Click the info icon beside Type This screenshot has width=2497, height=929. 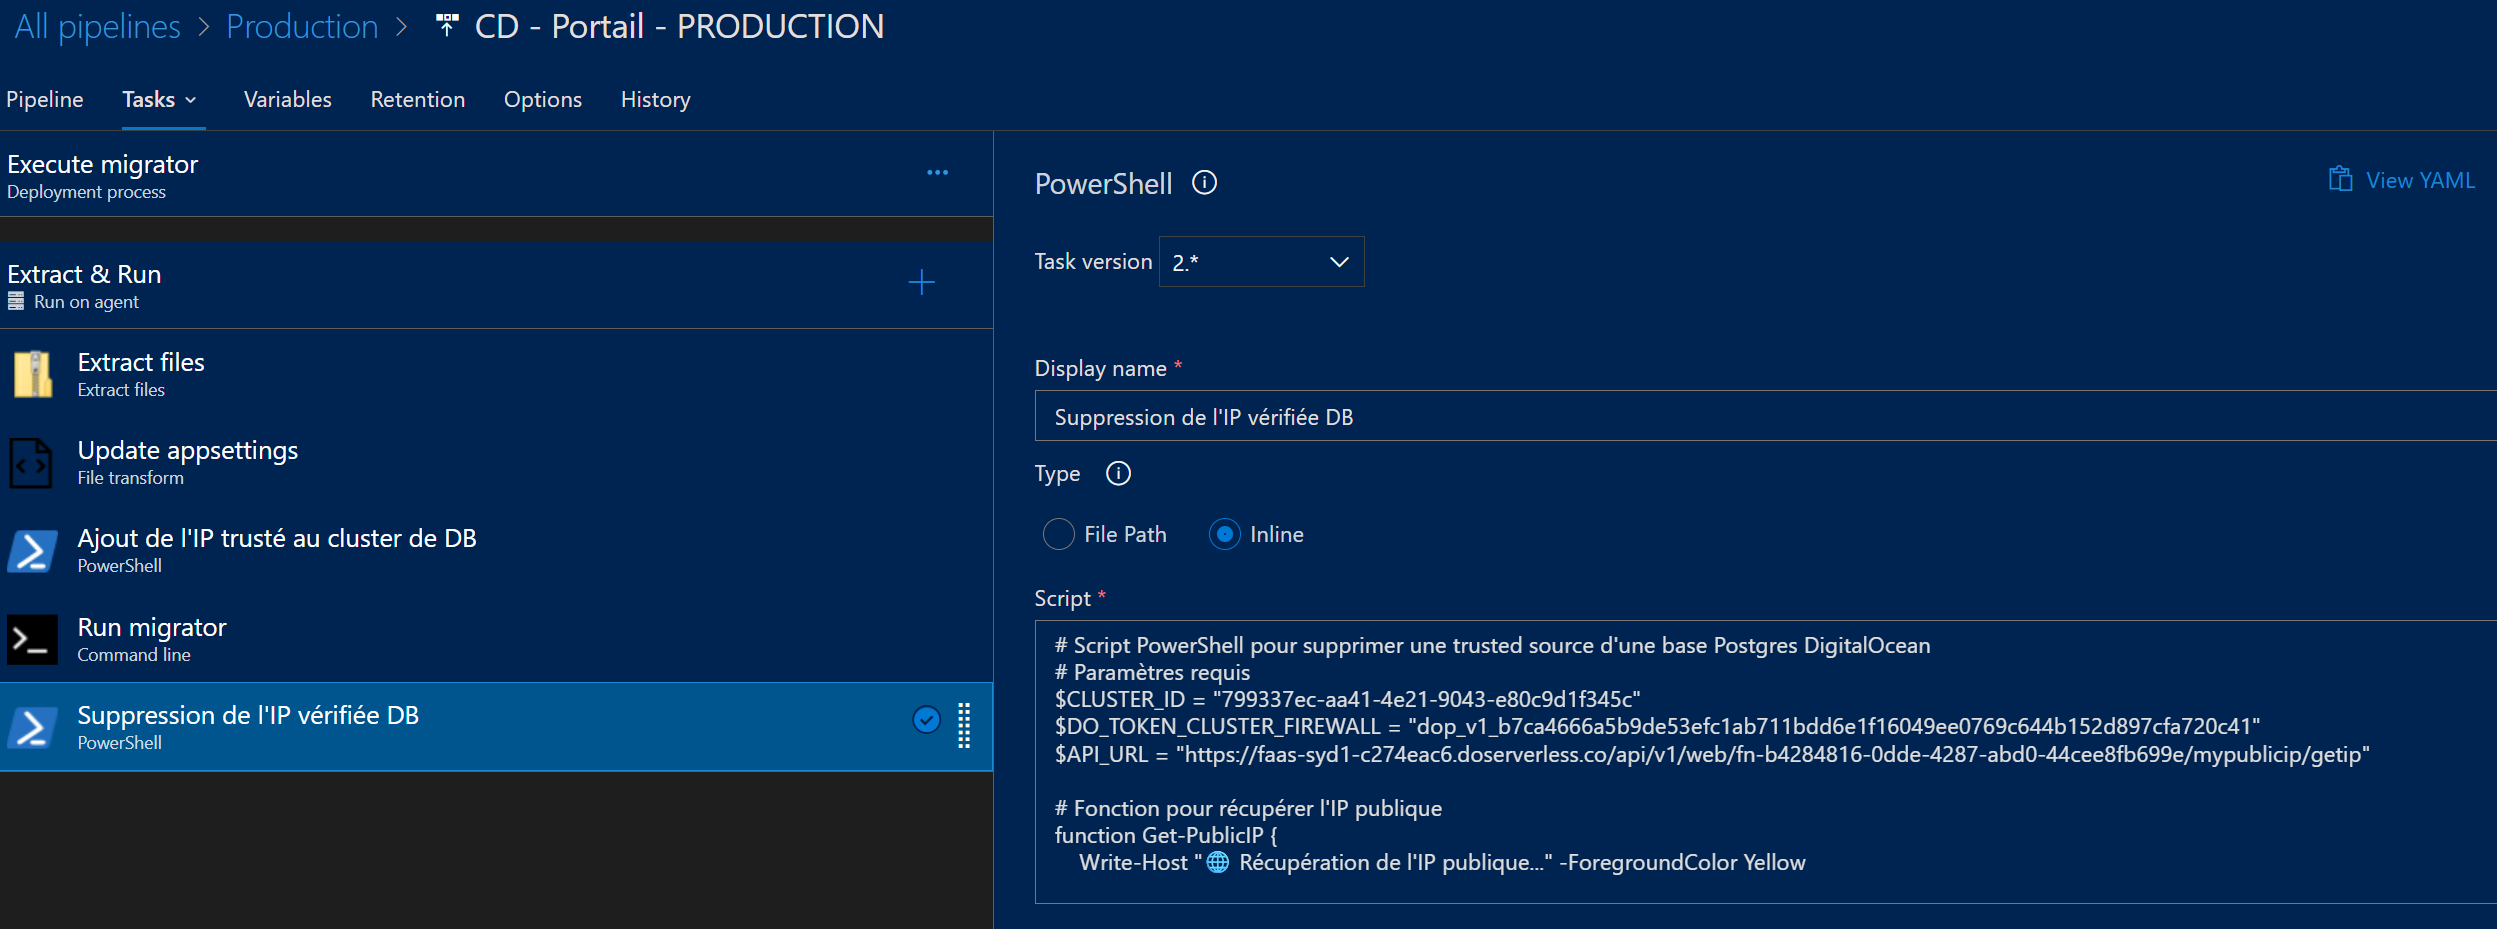point(1118,474)
